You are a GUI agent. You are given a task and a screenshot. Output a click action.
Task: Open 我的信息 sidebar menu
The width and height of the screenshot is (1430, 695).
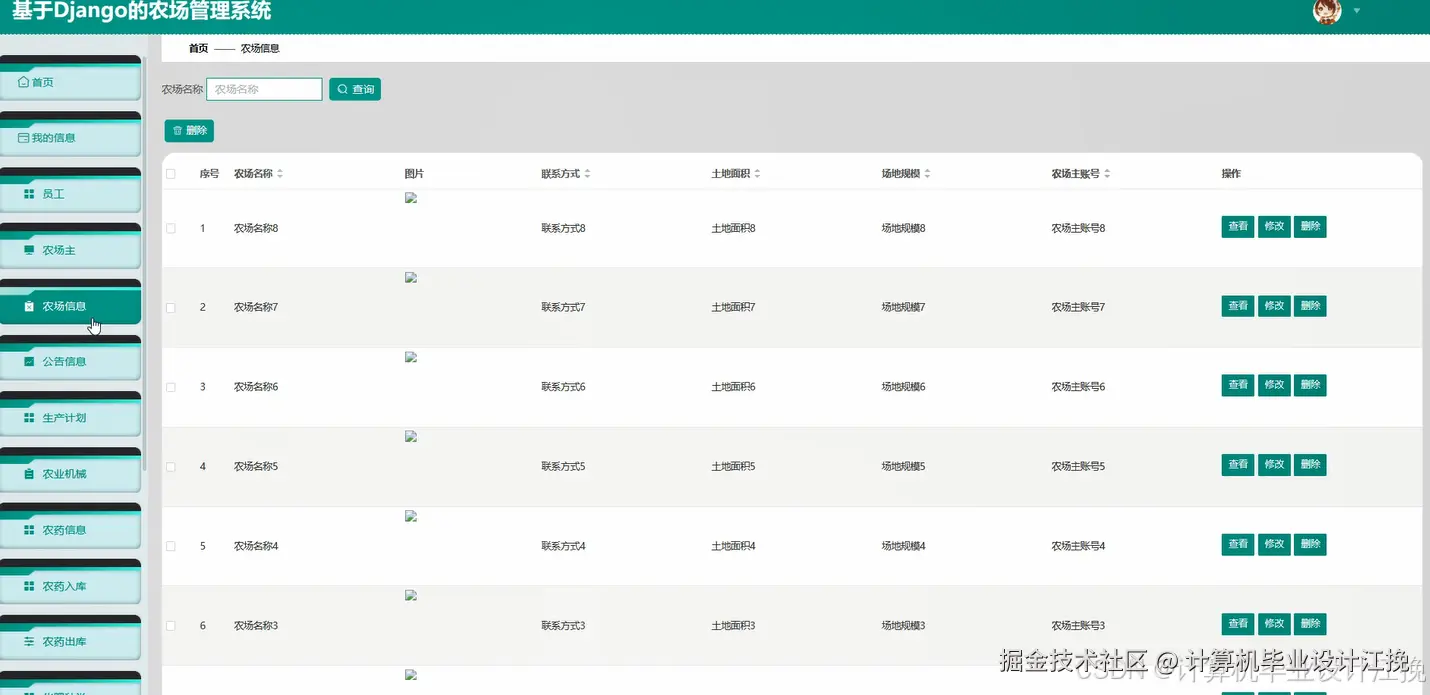click(x=70, y=138)
